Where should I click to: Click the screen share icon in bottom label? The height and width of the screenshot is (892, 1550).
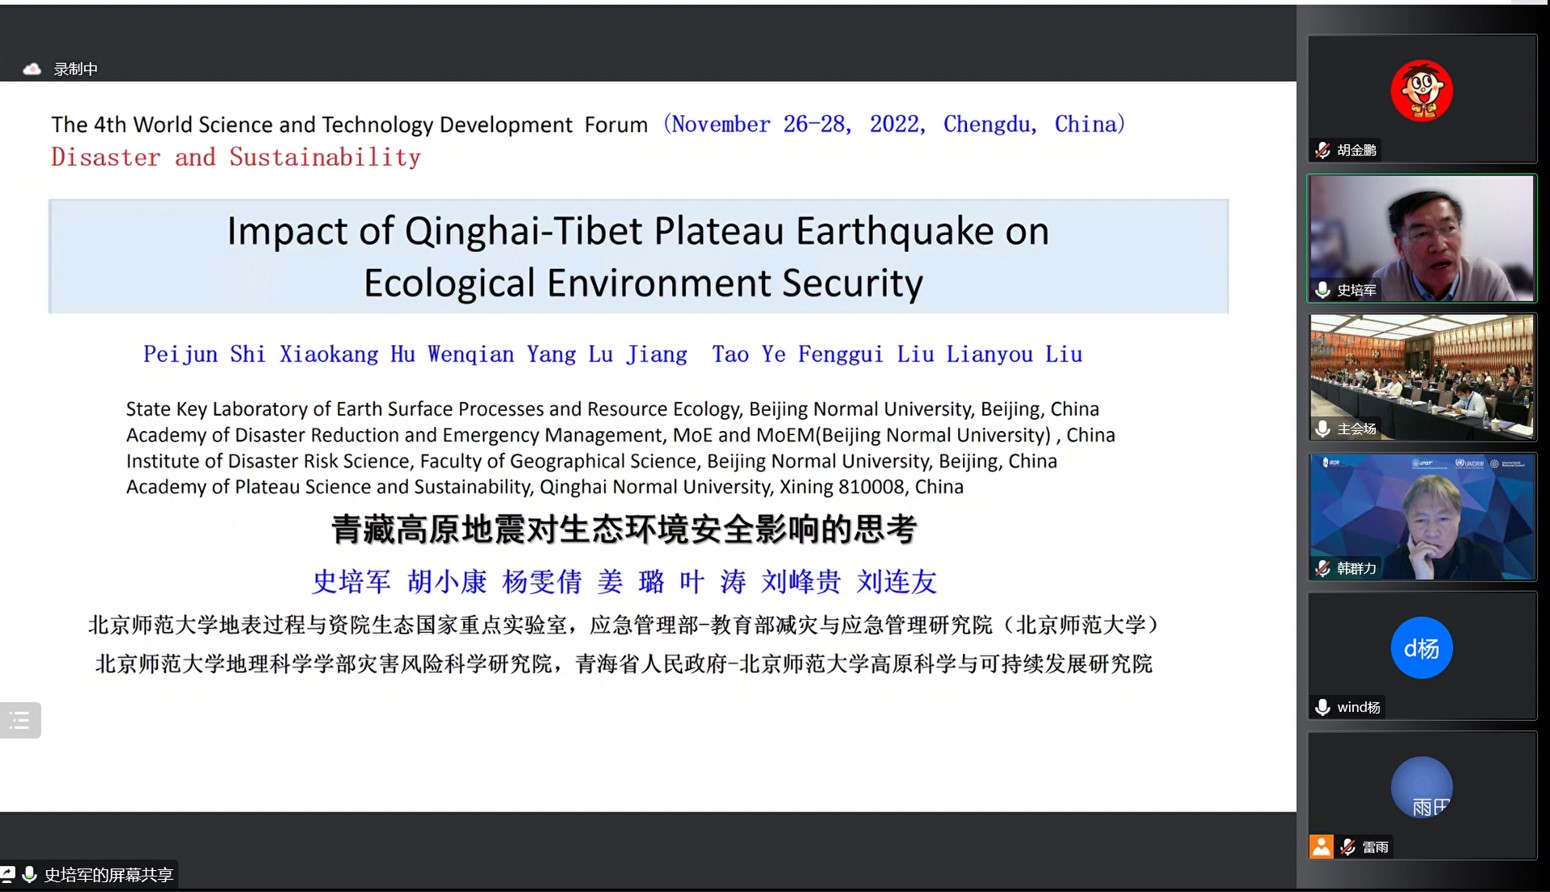pos(8,874)
